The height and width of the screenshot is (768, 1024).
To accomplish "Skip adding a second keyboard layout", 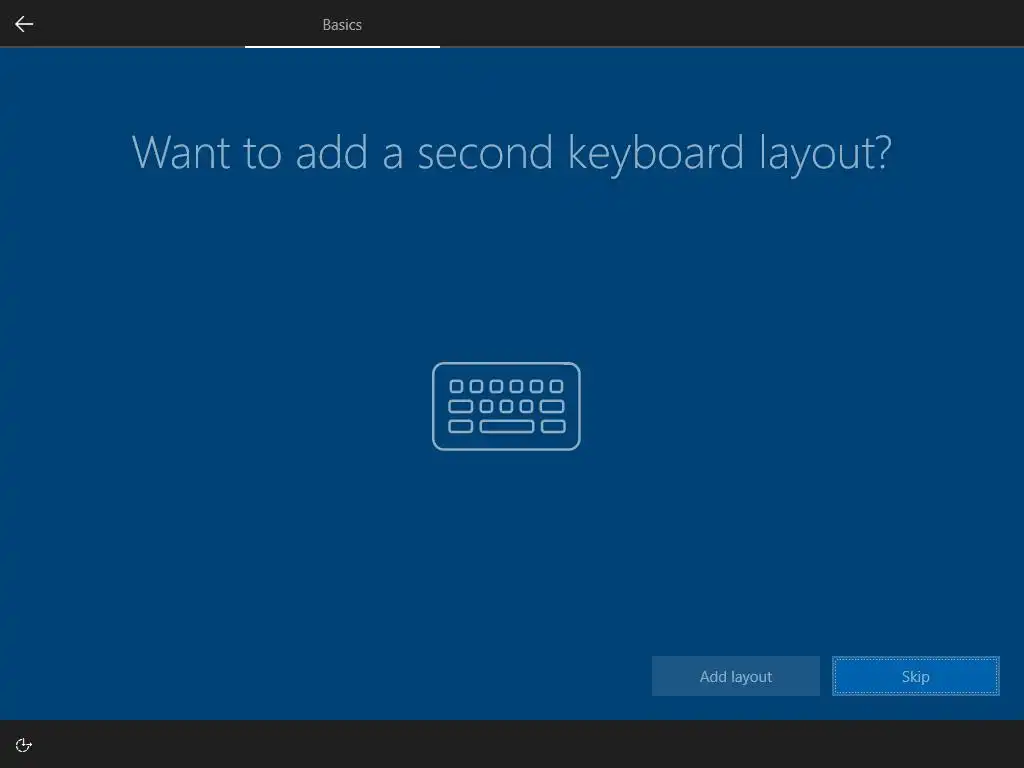I will [x=916, y=676].
